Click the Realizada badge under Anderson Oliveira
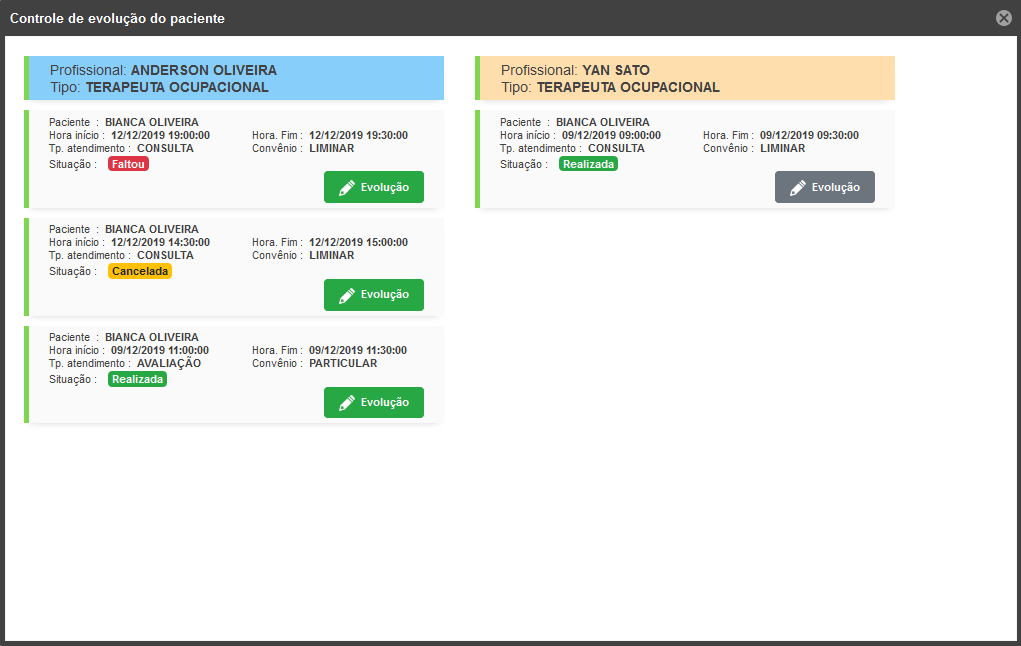 tap(137, 379)
